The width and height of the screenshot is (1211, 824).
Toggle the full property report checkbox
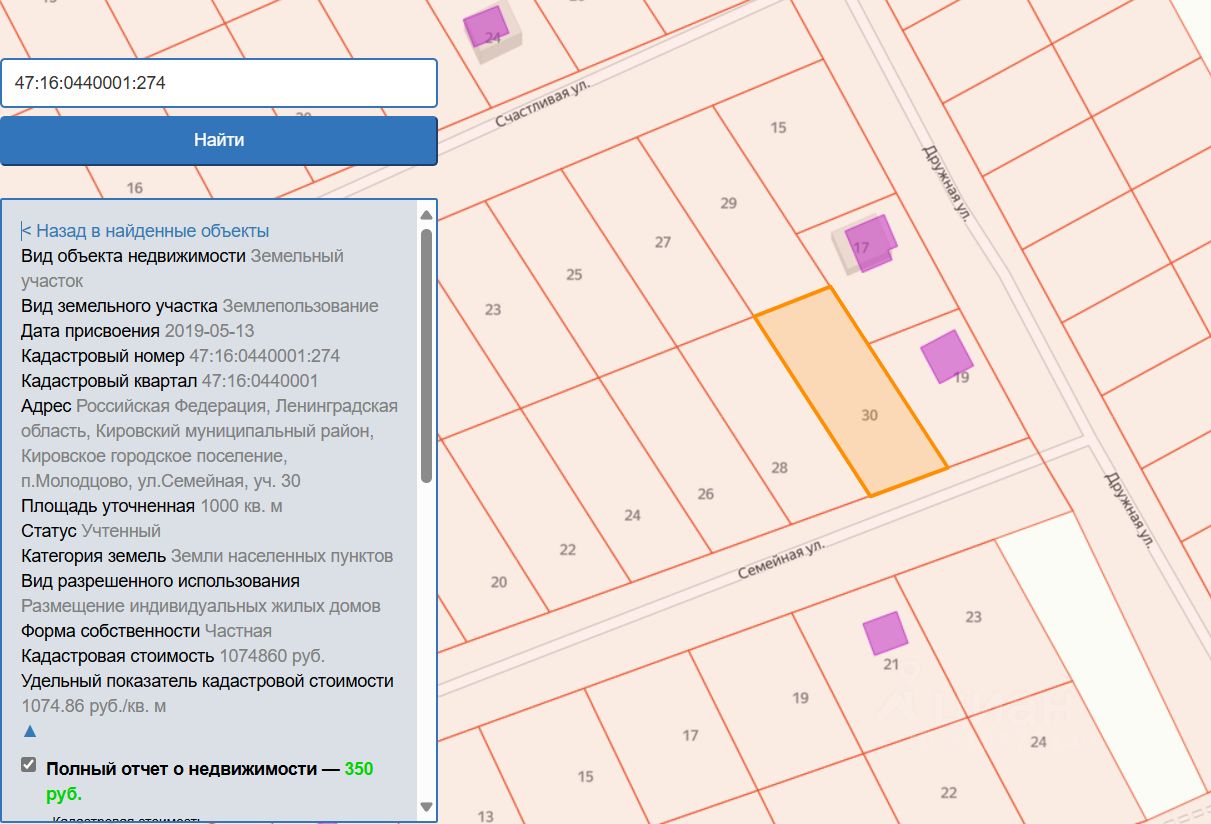[29, 766]
